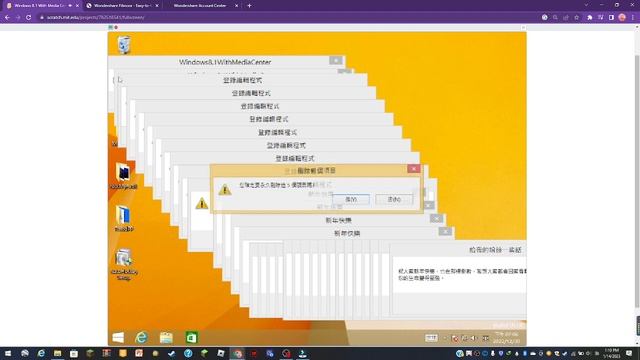
Task: Click the red stop sign icon
Action: point(116,27)
